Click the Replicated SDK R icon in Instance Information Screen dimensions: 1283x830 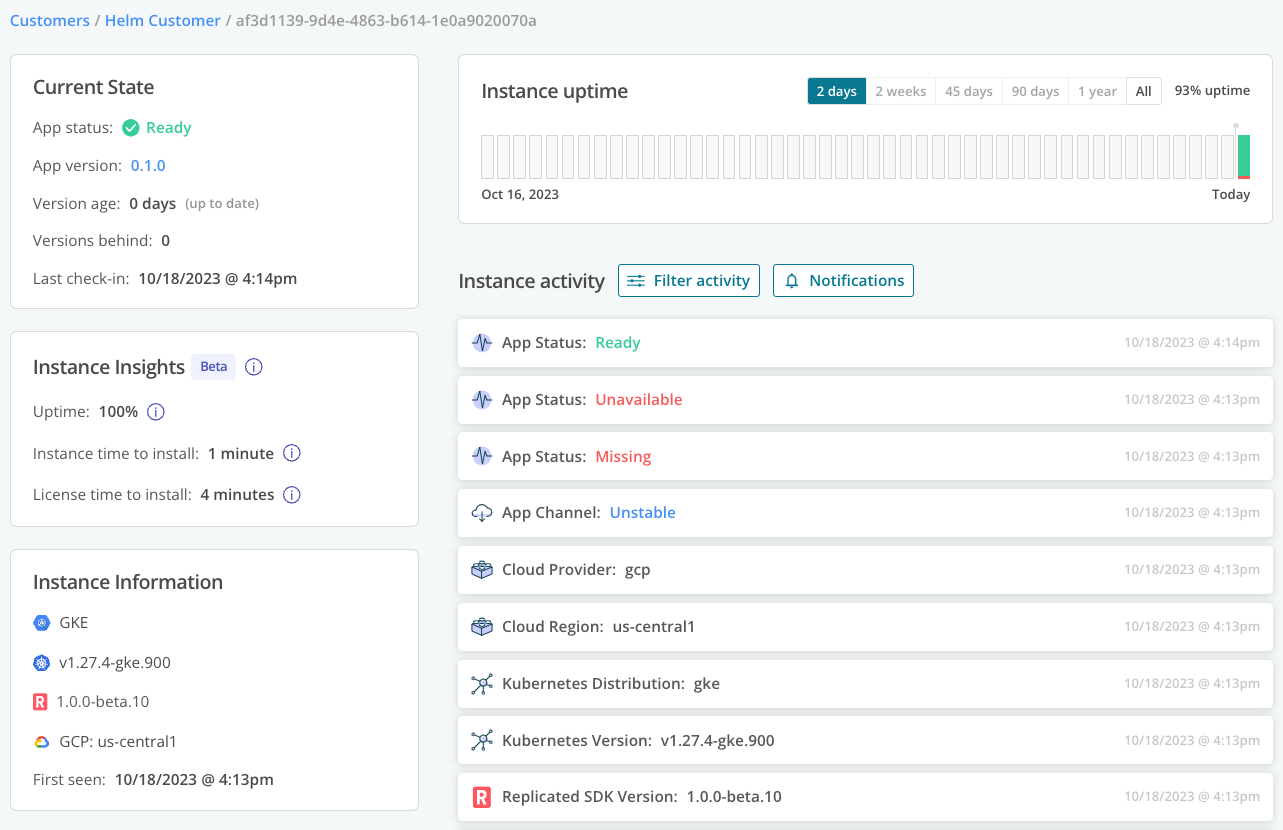(x=39, y=701)
